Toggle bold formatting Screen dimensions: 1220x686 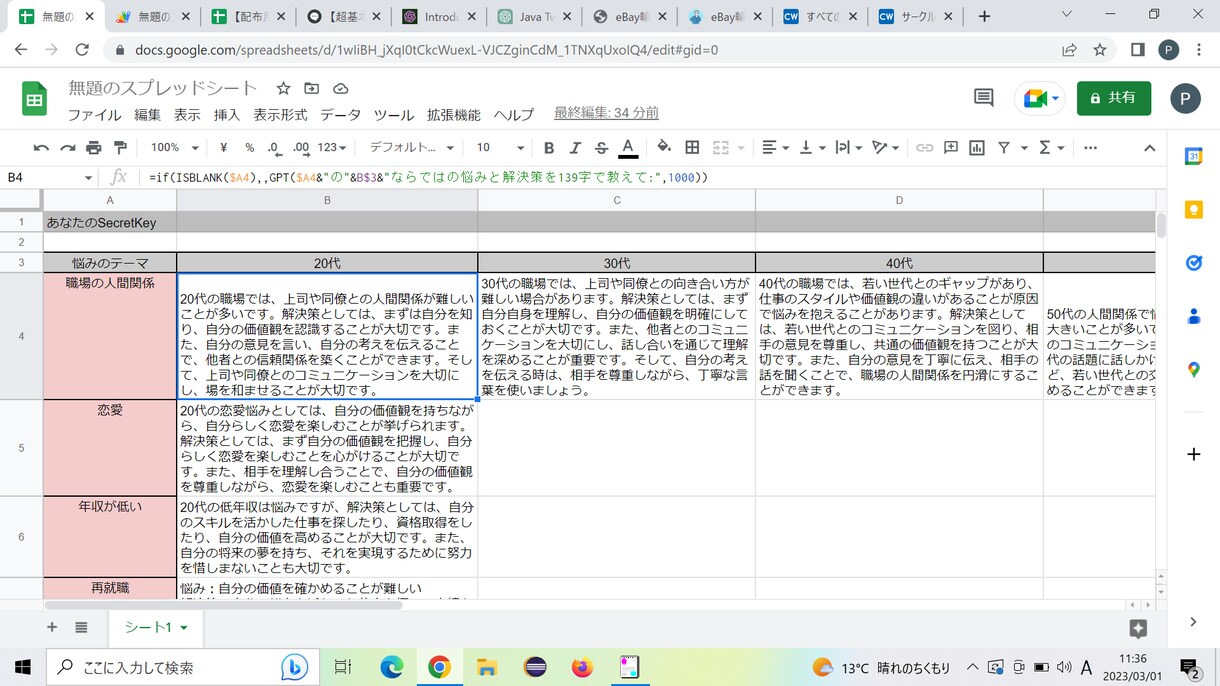coord(549,148)
